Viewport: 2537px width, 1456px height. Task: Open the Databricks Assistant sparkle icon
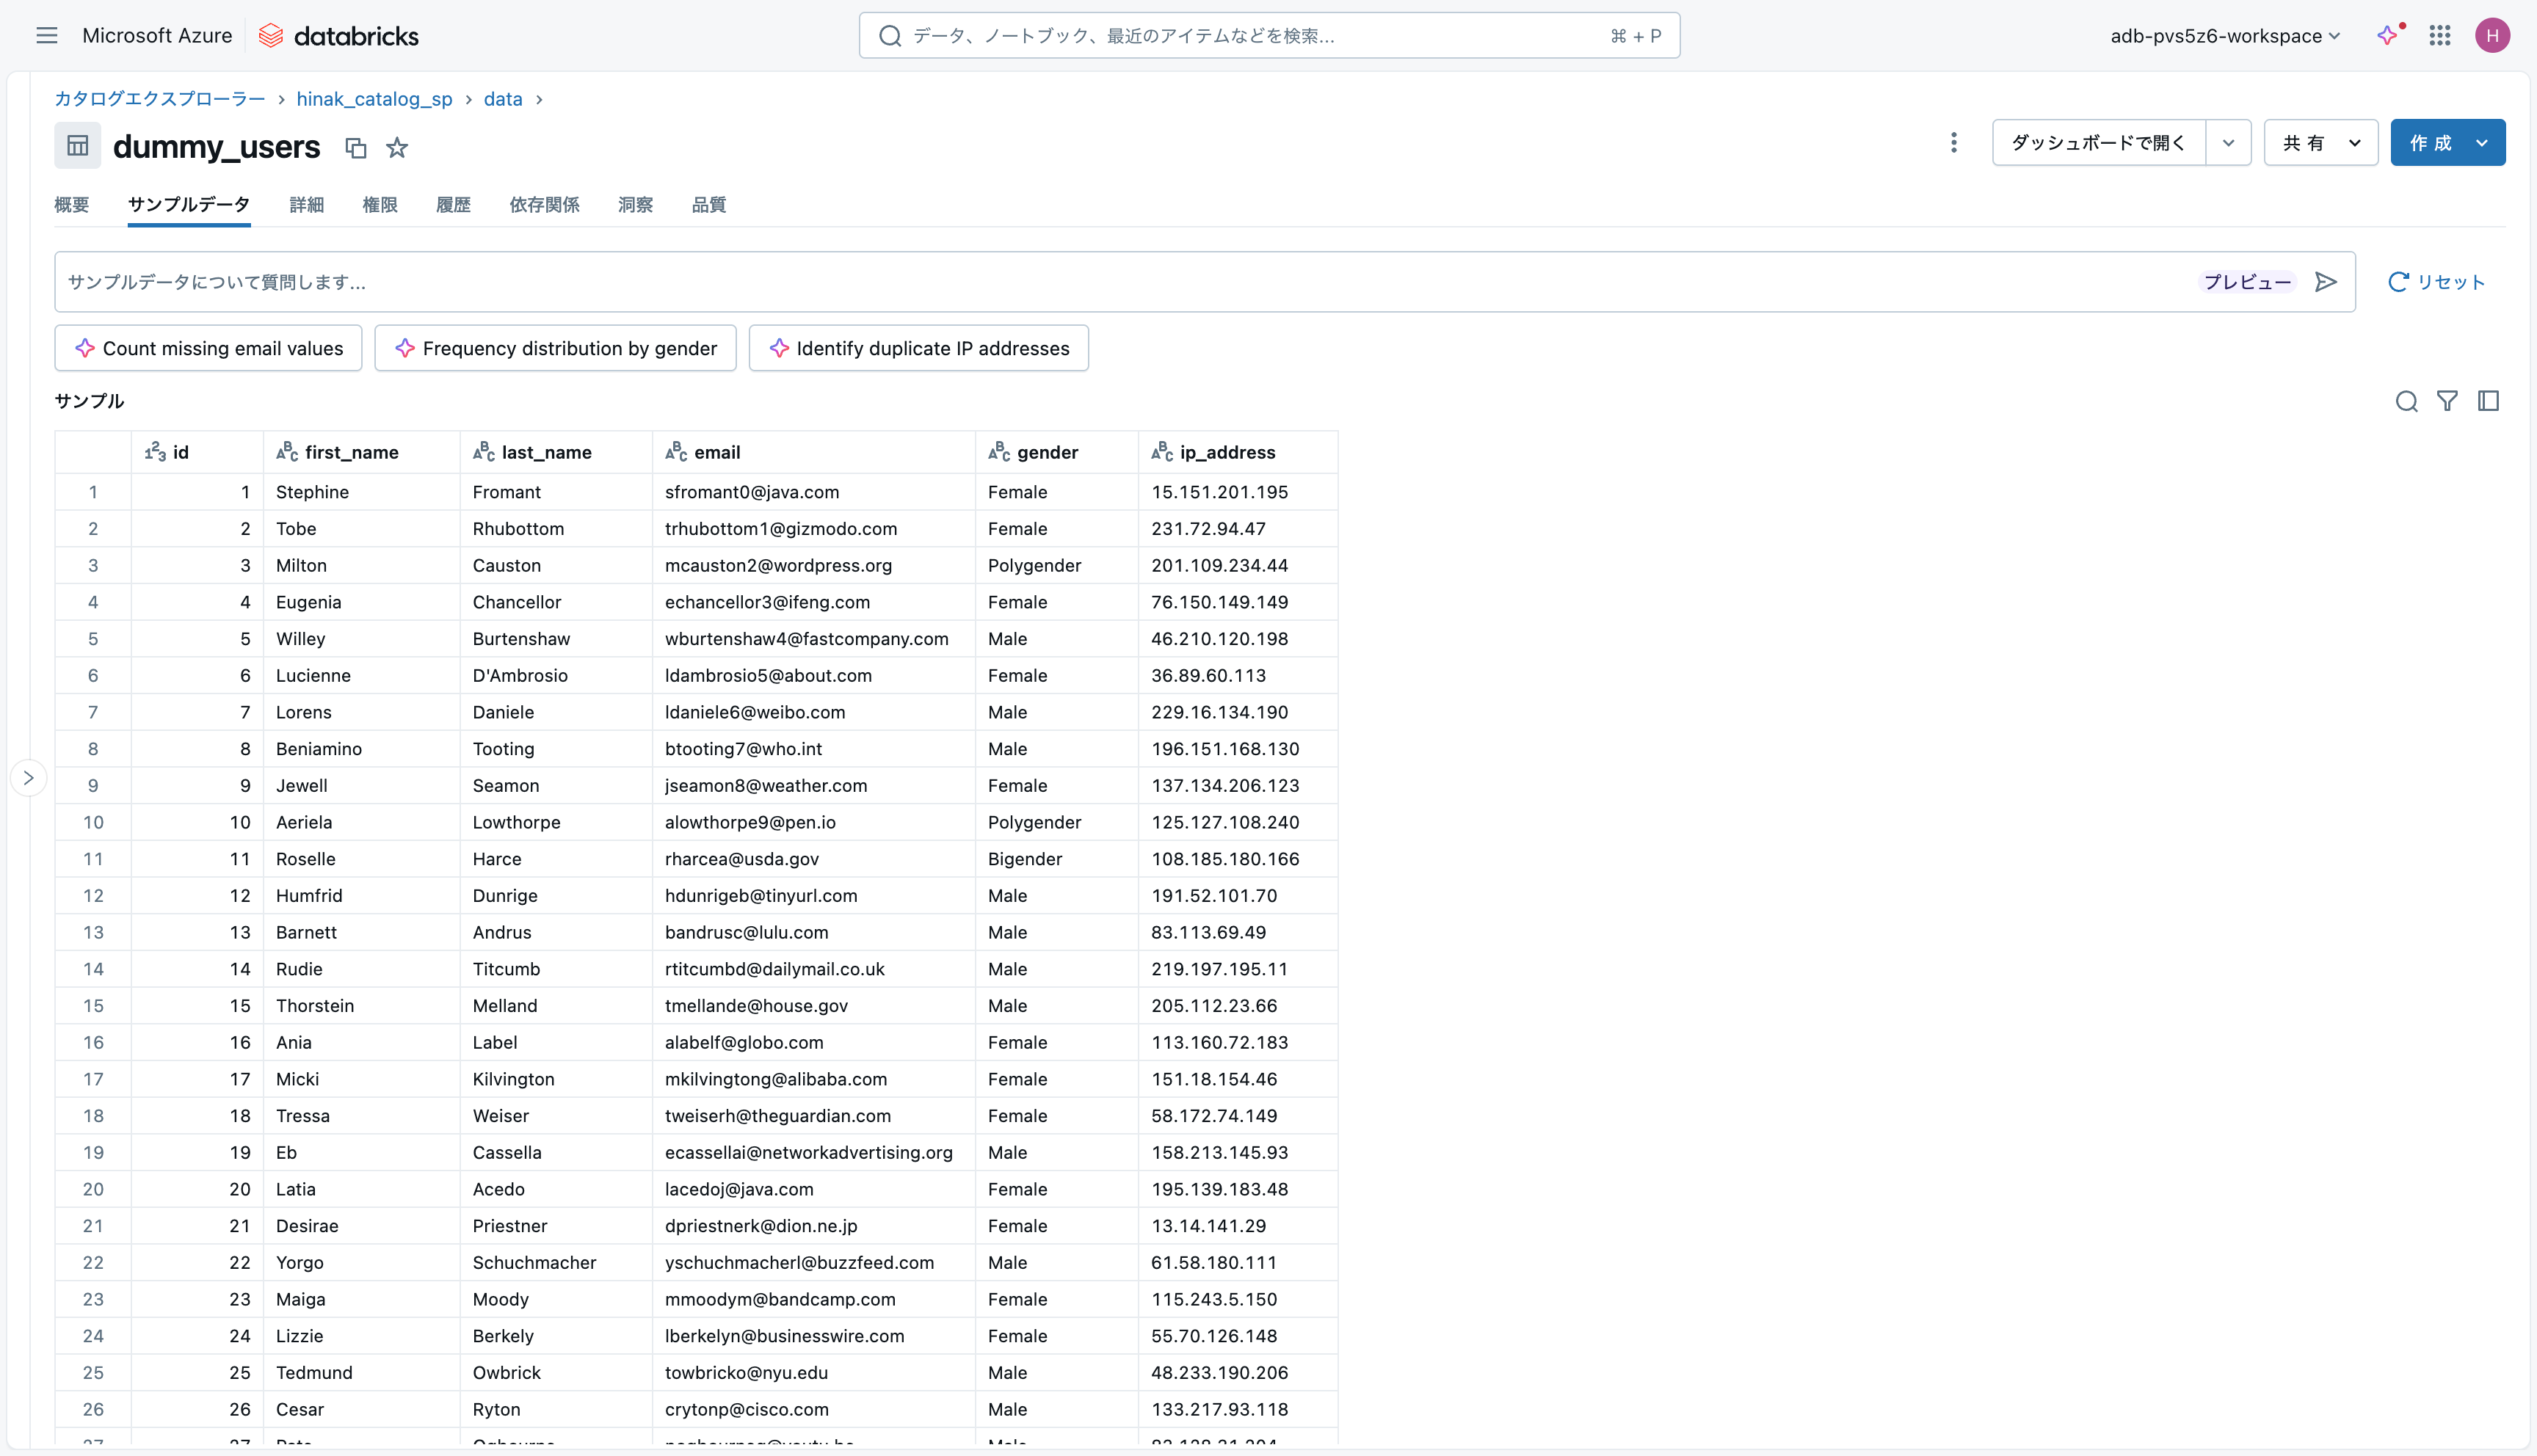click(x=2388, y=36)
